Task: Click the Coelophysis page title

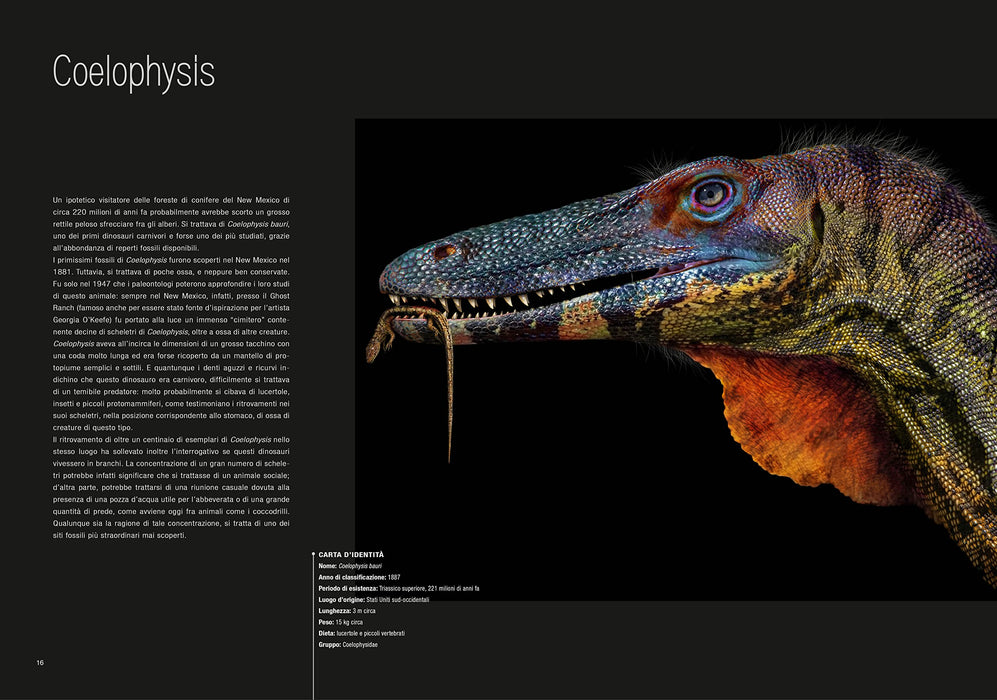Action: (x=134, y=72)
